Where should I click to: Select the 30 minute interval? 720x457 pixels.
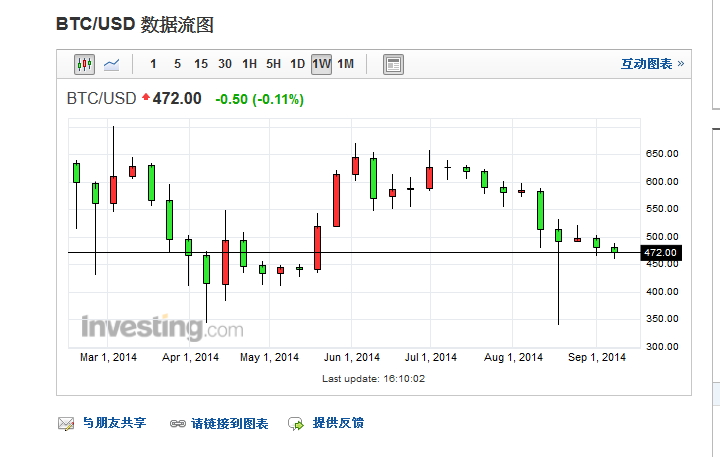pyautogui.click(x=225, y=64)
